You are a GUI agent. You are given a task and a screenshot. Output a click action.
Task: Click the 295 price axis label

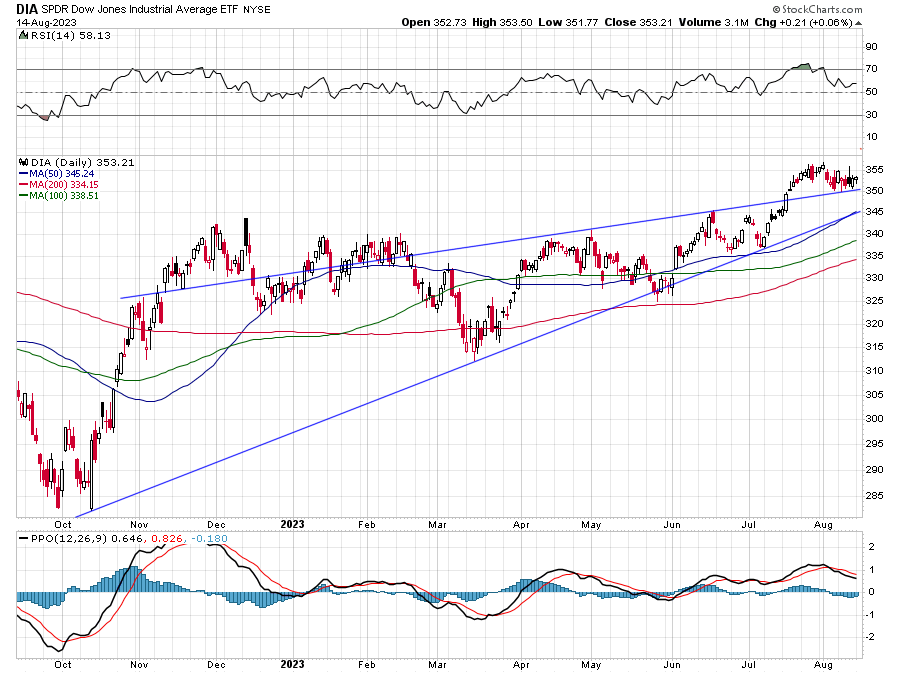point(874,444)
